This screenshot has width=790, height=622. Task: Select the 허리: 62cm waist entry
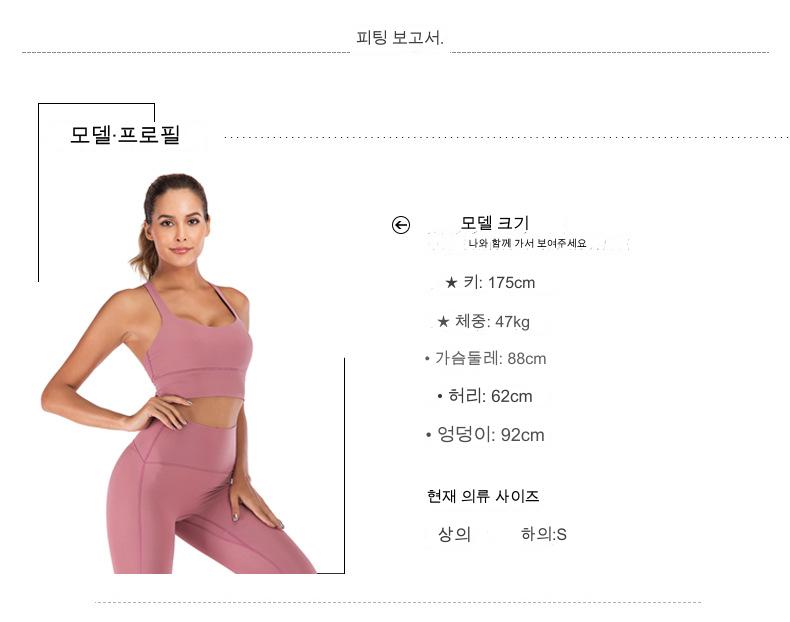click(x=490, y=396)
